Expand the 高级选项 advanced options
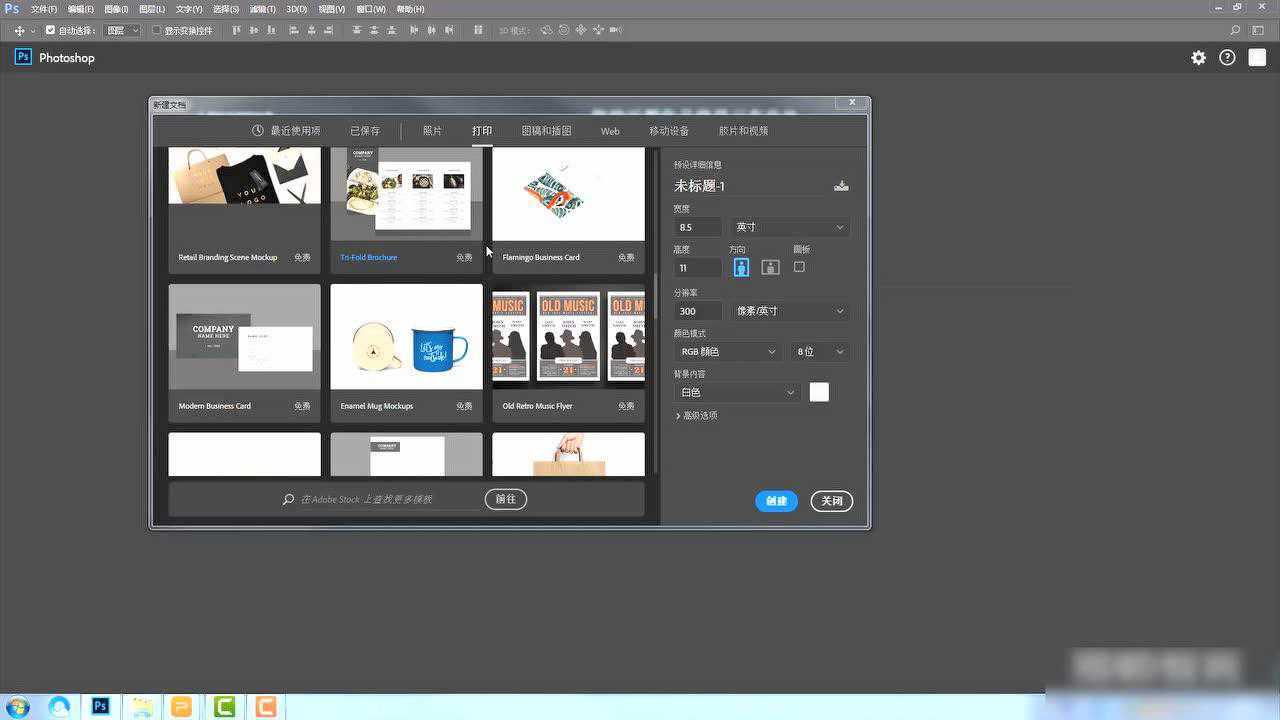 coord(697,415)
